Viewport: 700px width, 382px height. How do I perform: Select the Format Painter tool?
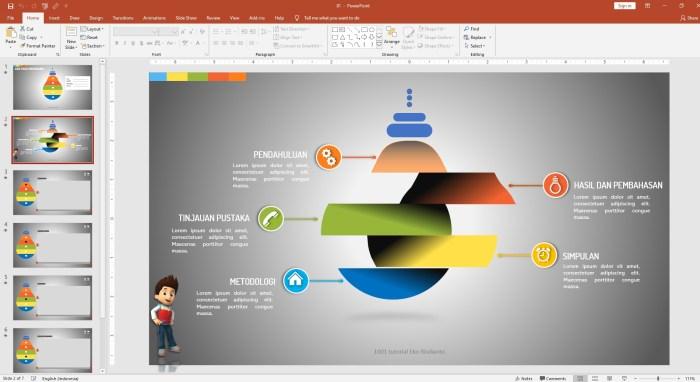pos(38,46)
